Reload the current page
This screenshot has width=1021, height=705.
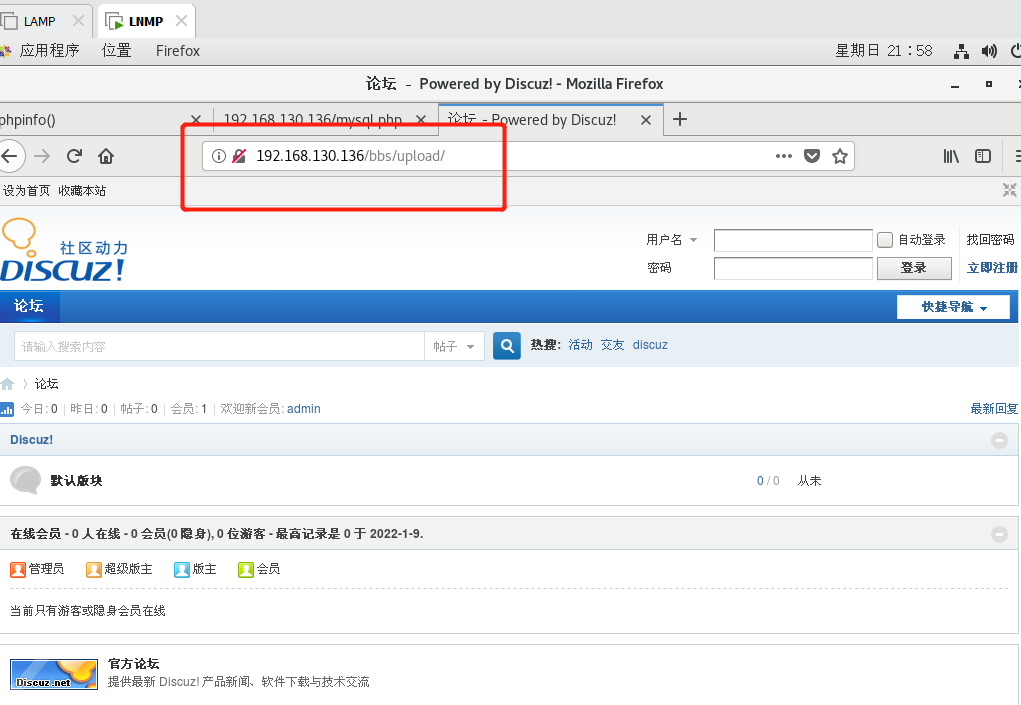(74, 156)
